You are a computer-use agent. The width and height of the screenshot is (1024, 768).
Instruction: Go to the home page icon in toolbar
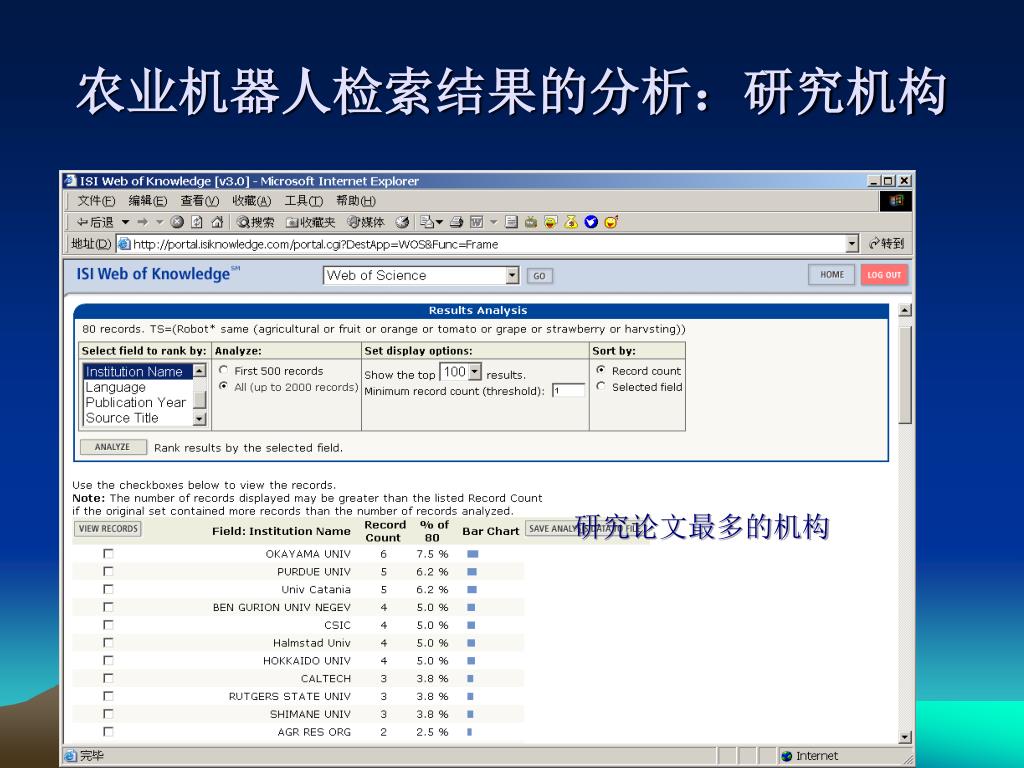tap(217, 222)
